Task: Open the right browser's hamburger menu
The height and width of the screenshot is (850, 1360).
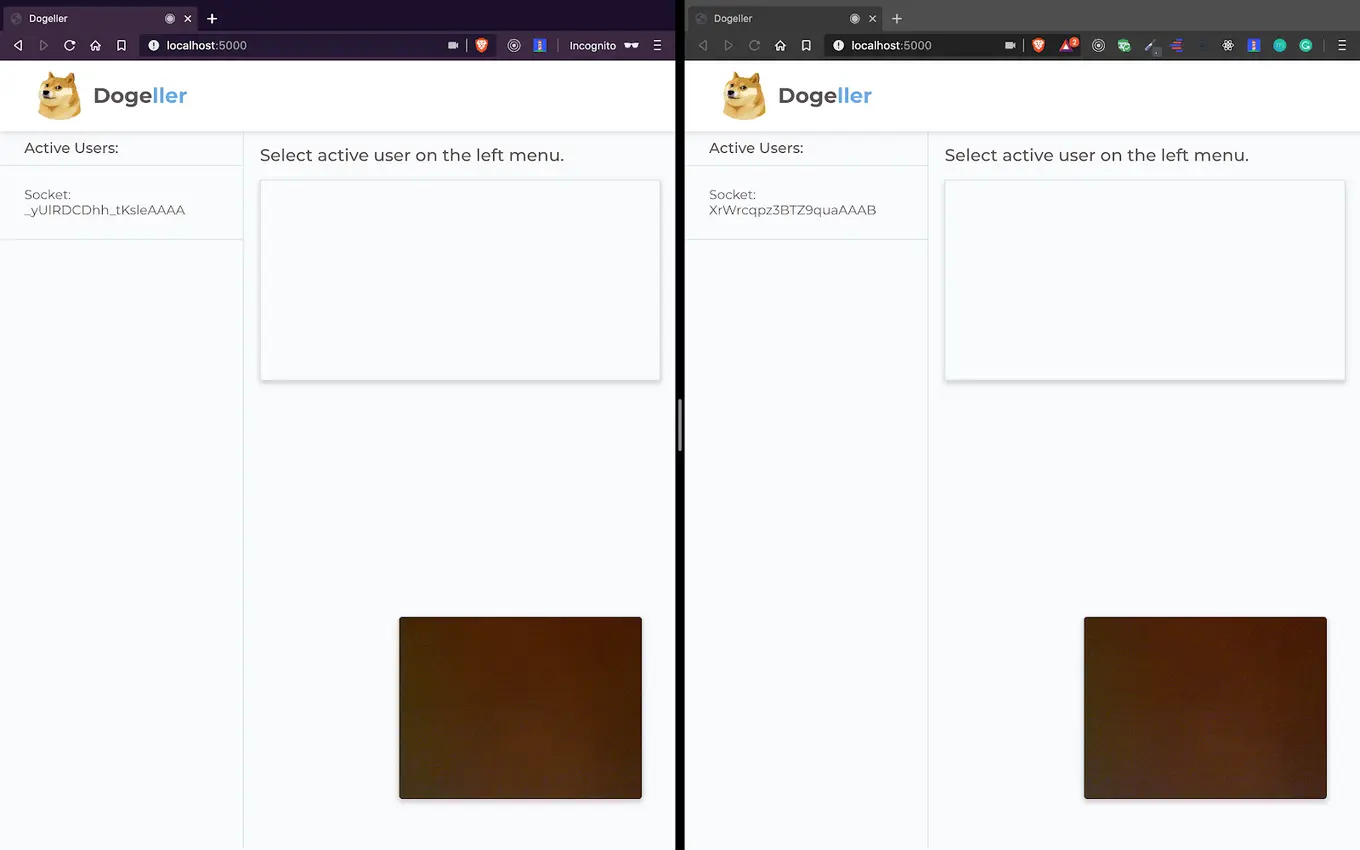Action: pos(1341,45)
